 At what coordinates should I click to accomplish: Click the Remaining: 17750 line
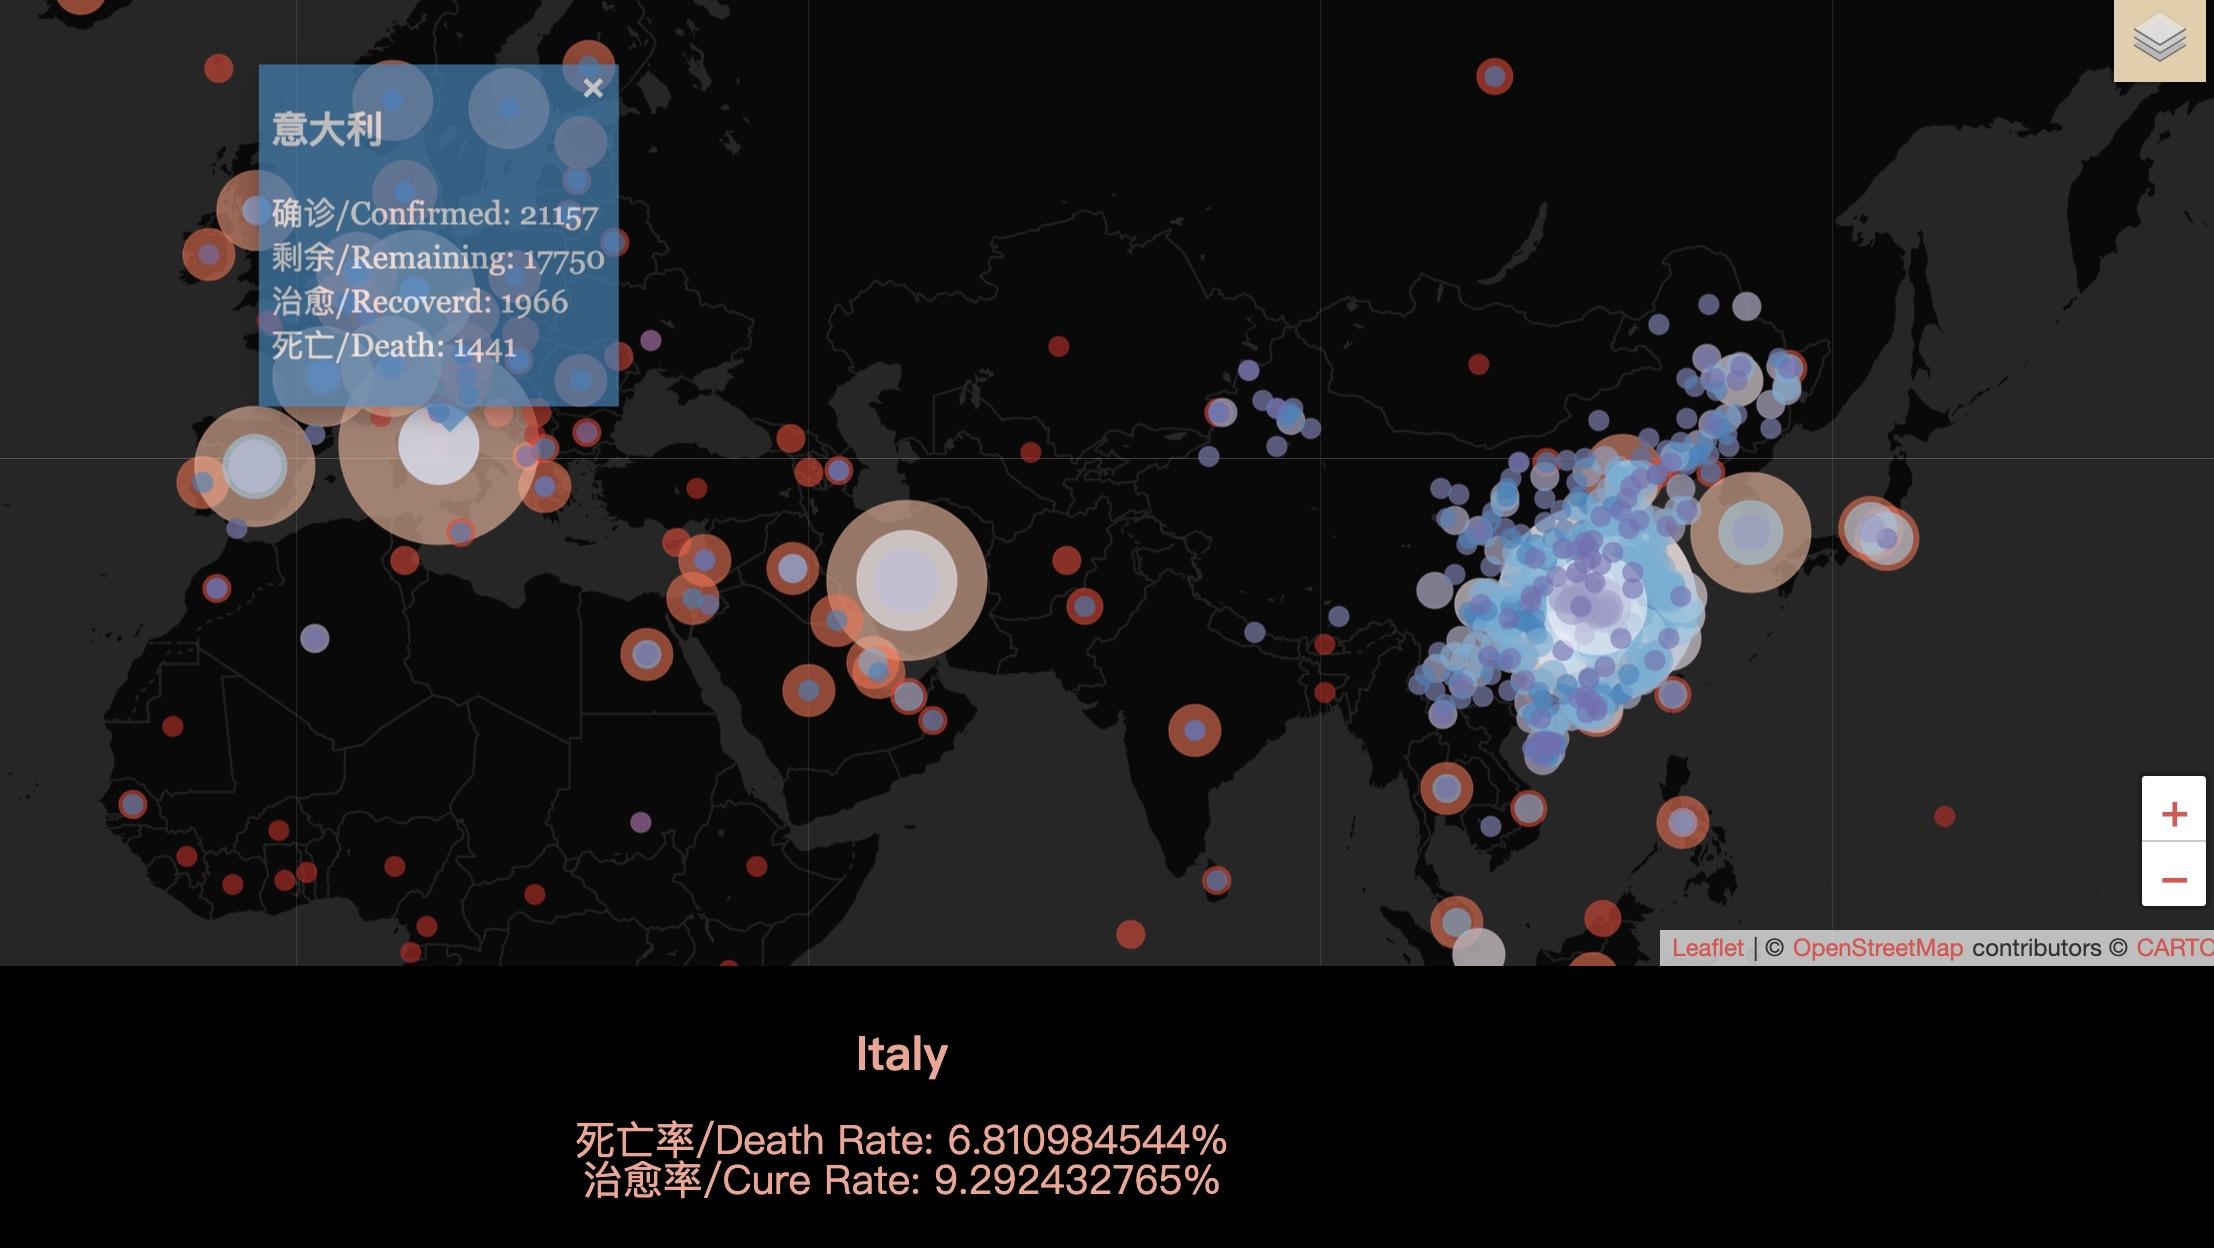(x=438, y=258)
